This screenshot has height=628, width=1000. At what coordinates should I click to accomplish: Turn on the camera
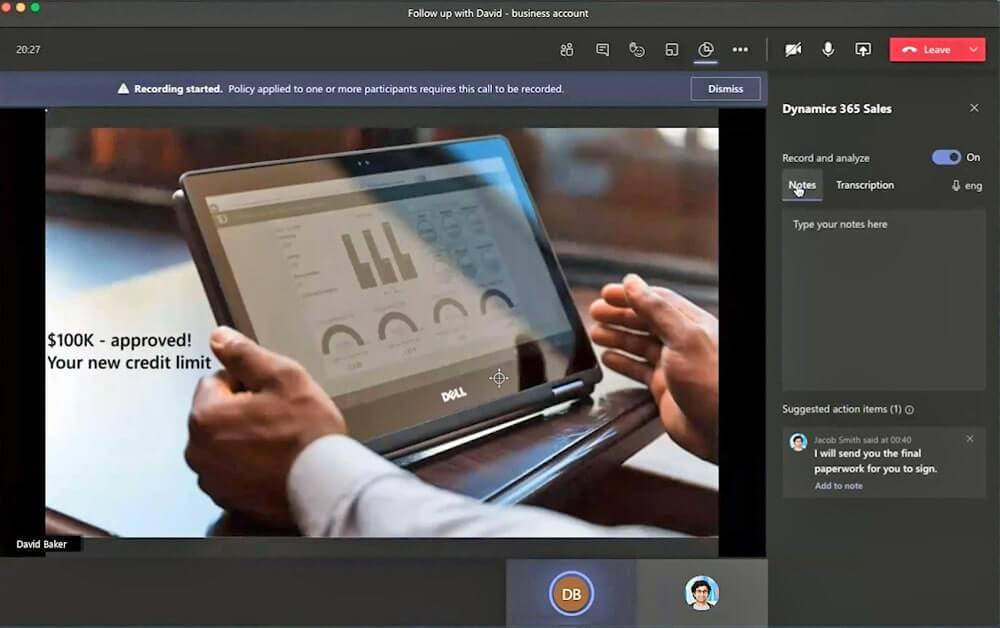point(793,49)
